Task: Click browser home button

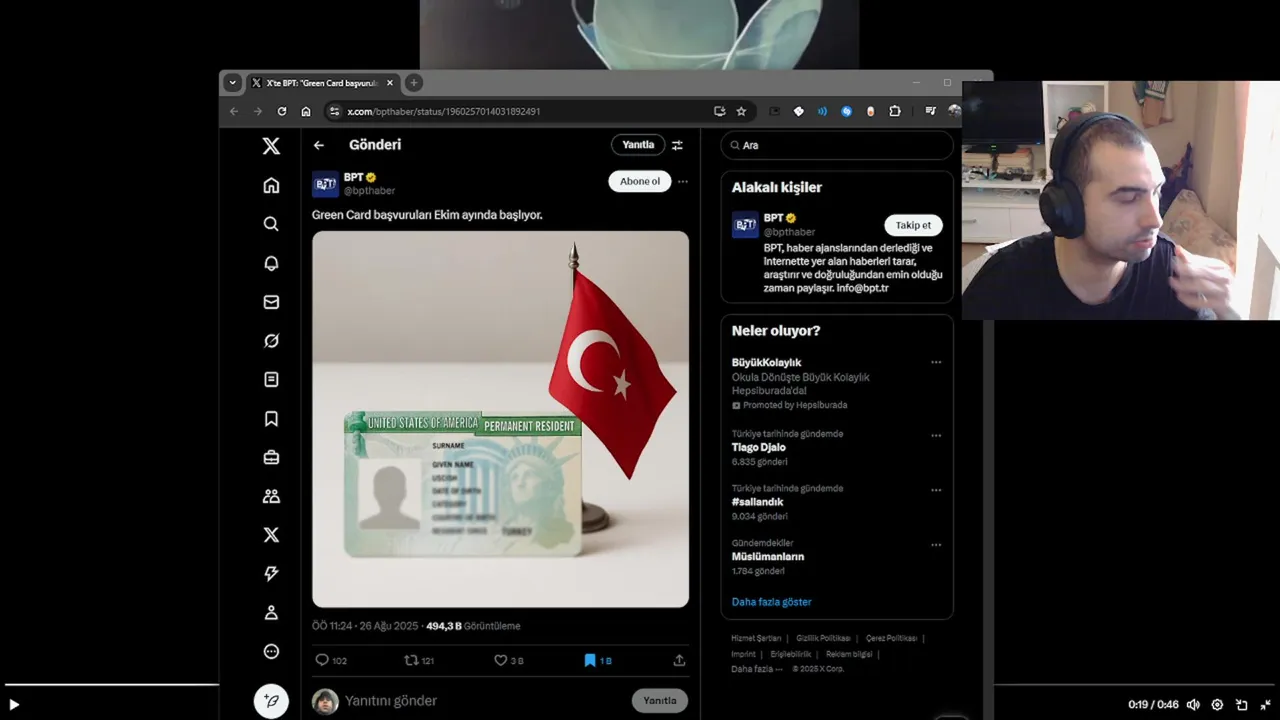Action: 306,111
